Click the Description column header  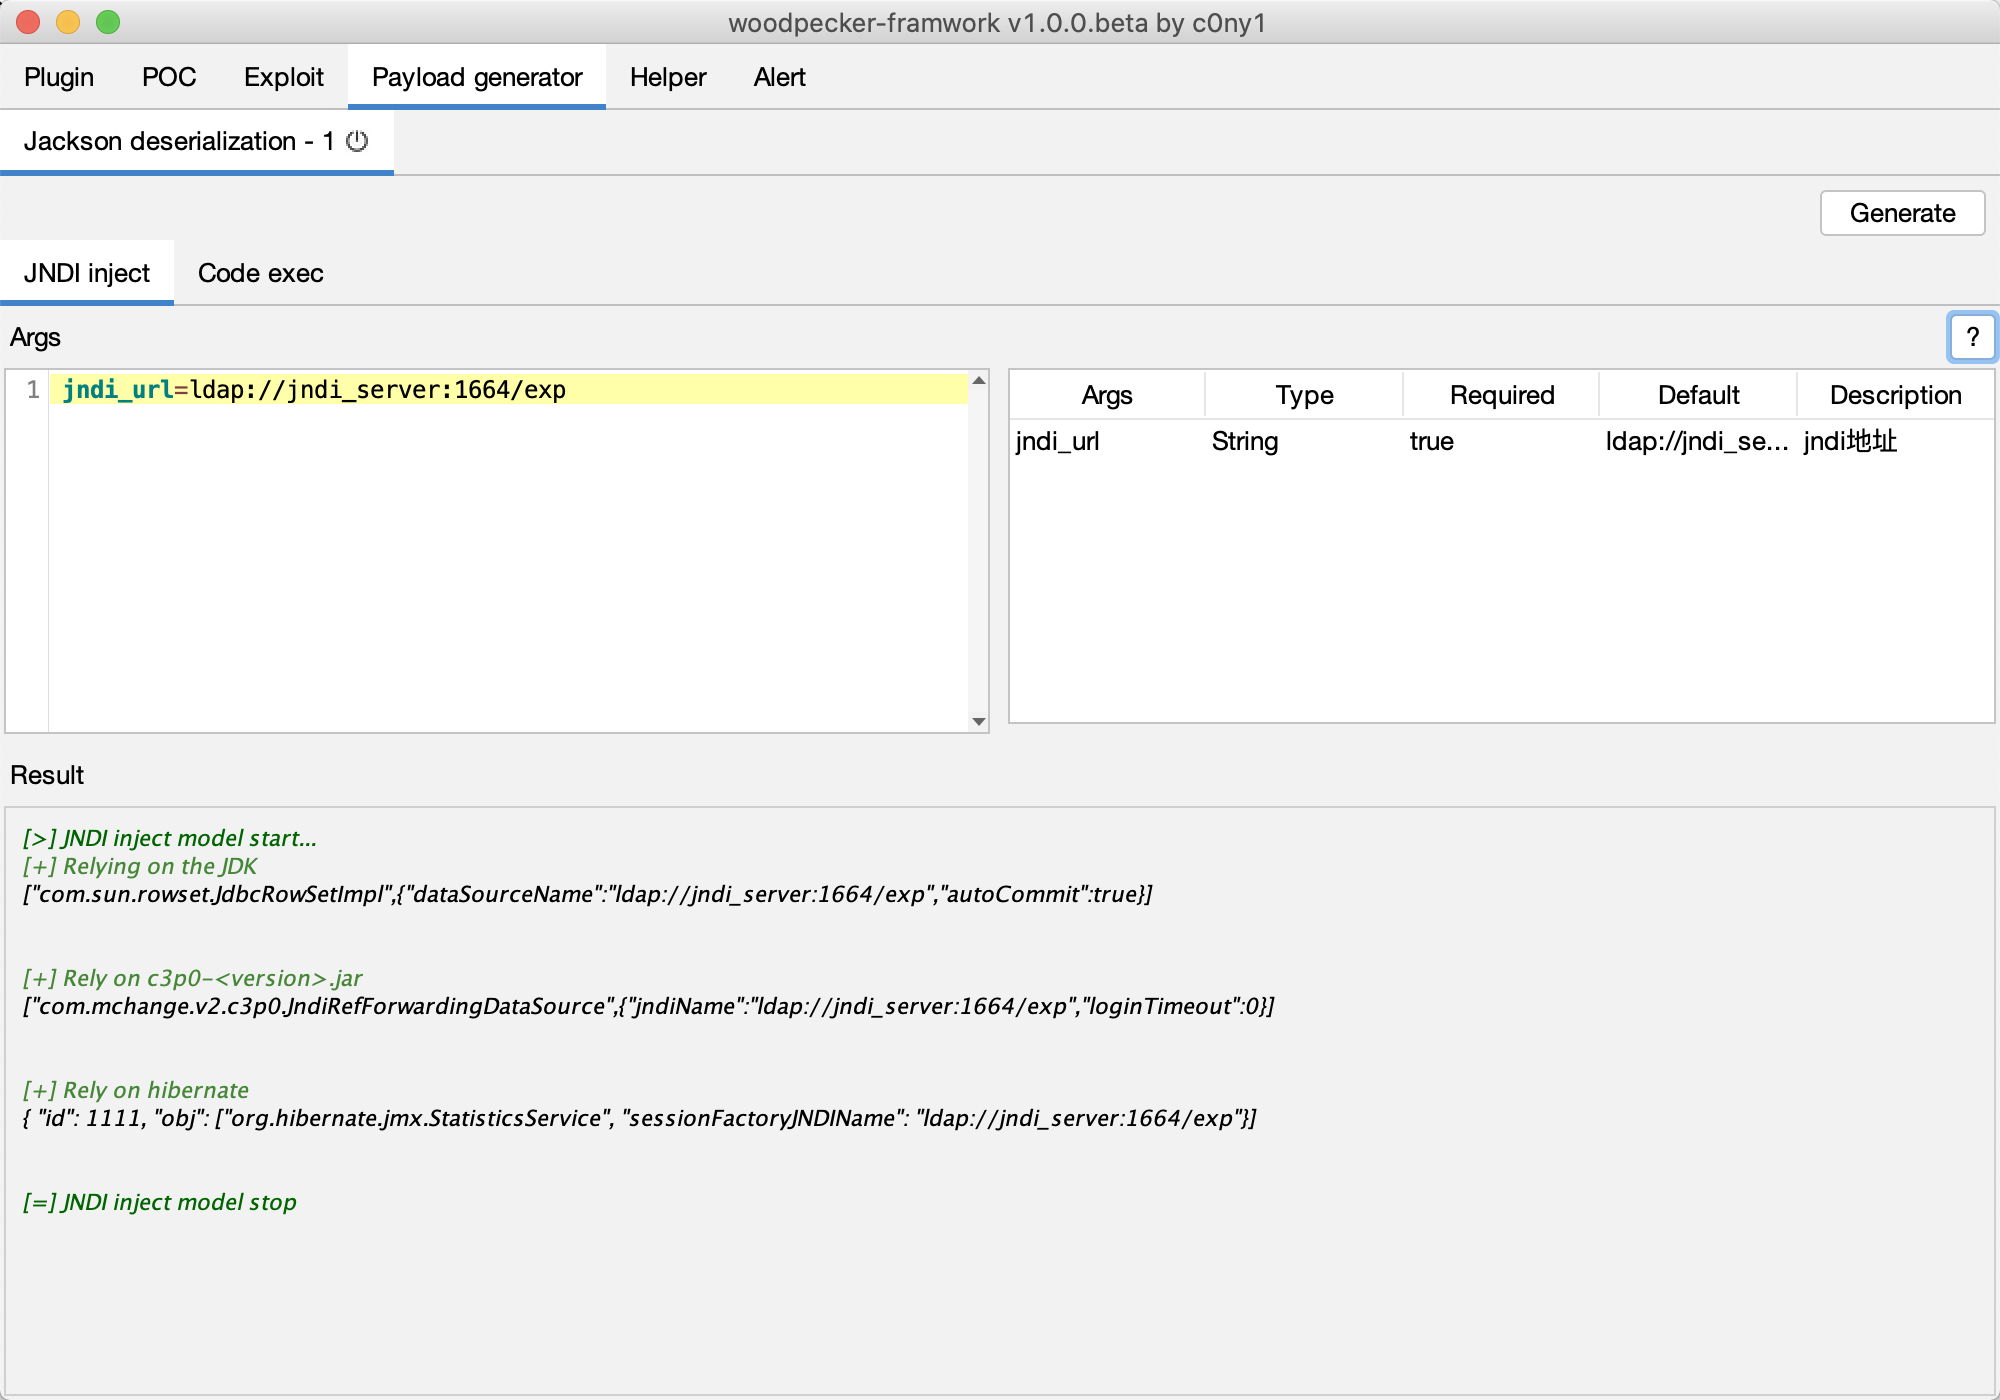tap(1895, 395)
